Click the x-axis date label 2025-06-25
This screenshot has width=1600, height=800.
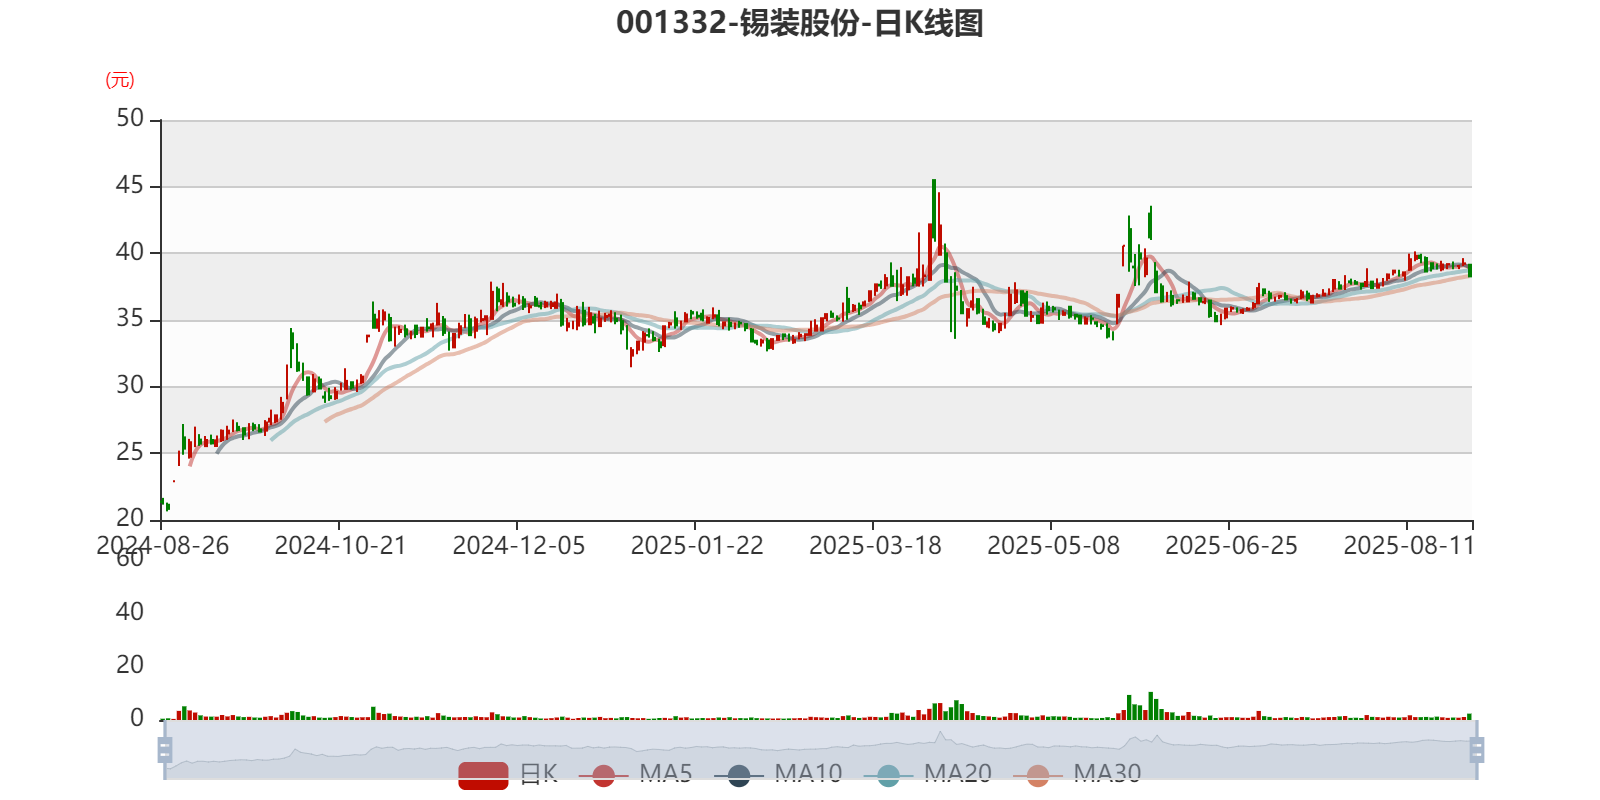[1231, 546]
